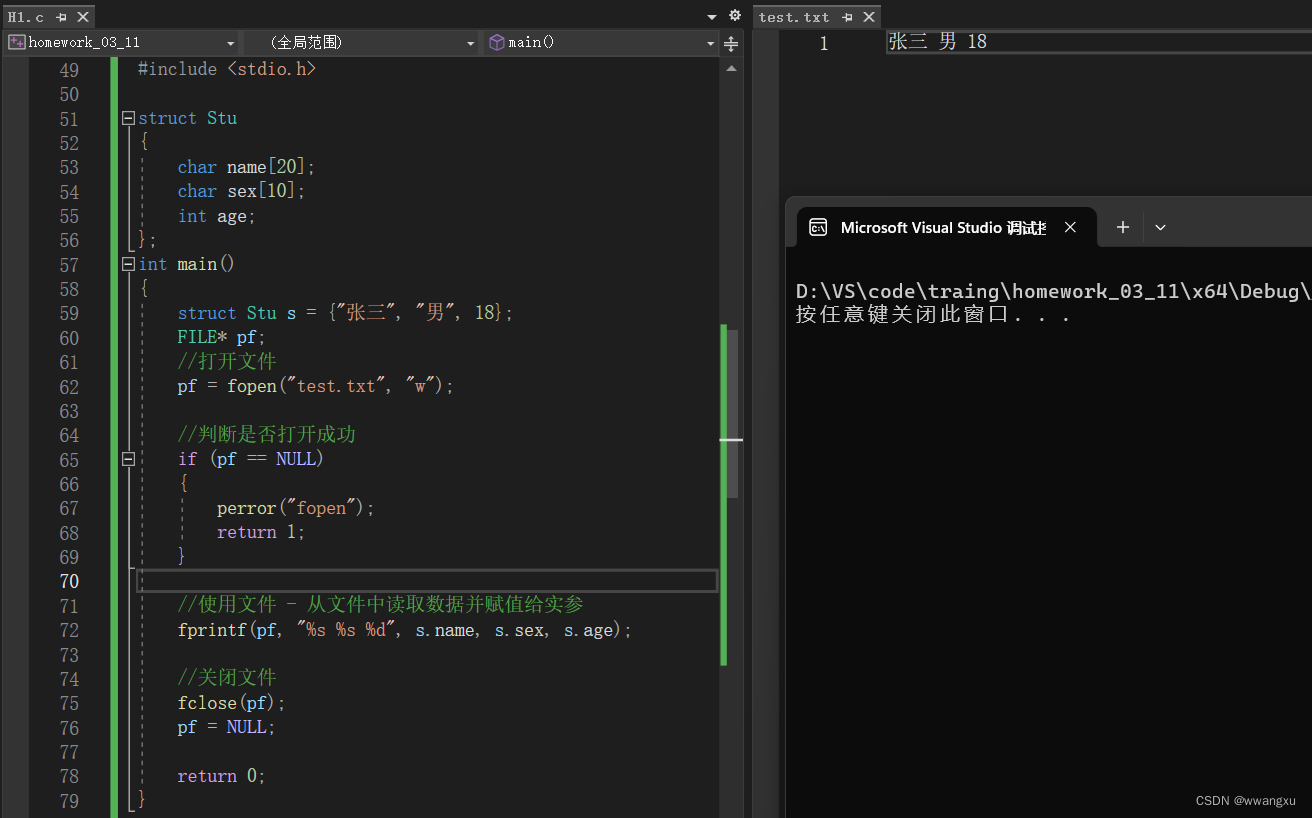The width and height of the screenshot is (1312, 818).
Task: Click the pf = NULL; line
Action: 227,727
